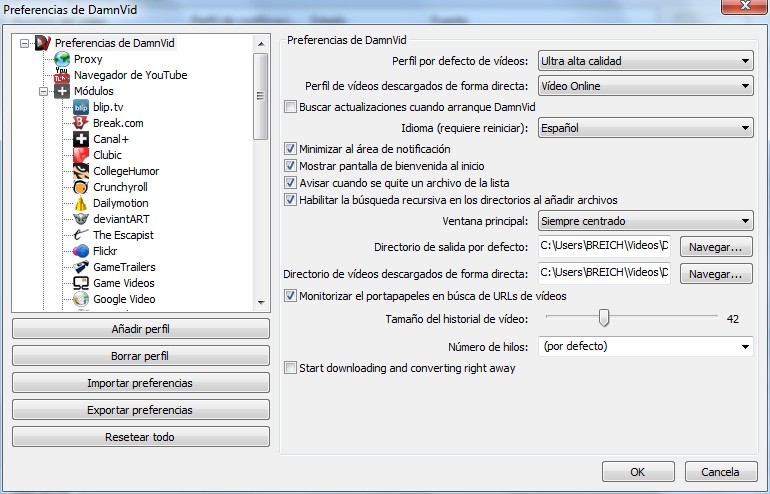
Task: Open Ventana principal dropdown
Action: point(645,221)
